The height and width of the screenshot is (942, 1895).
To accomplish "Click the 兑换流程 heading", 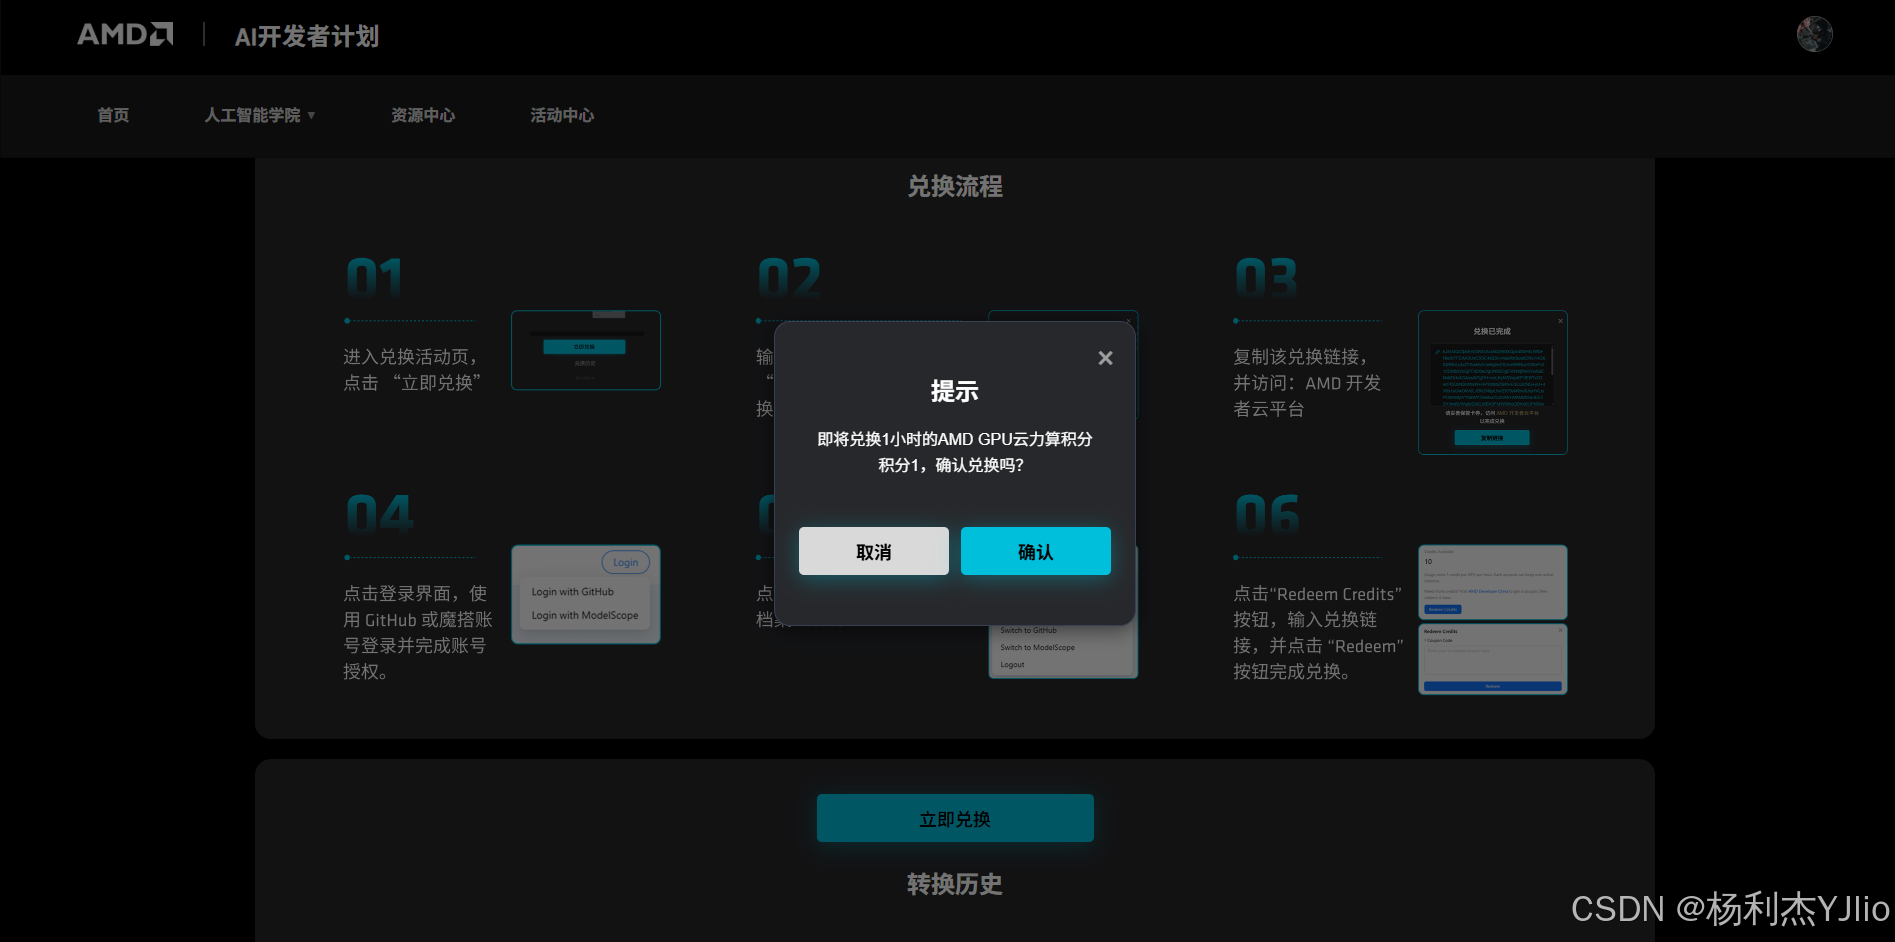I will 955,186.
